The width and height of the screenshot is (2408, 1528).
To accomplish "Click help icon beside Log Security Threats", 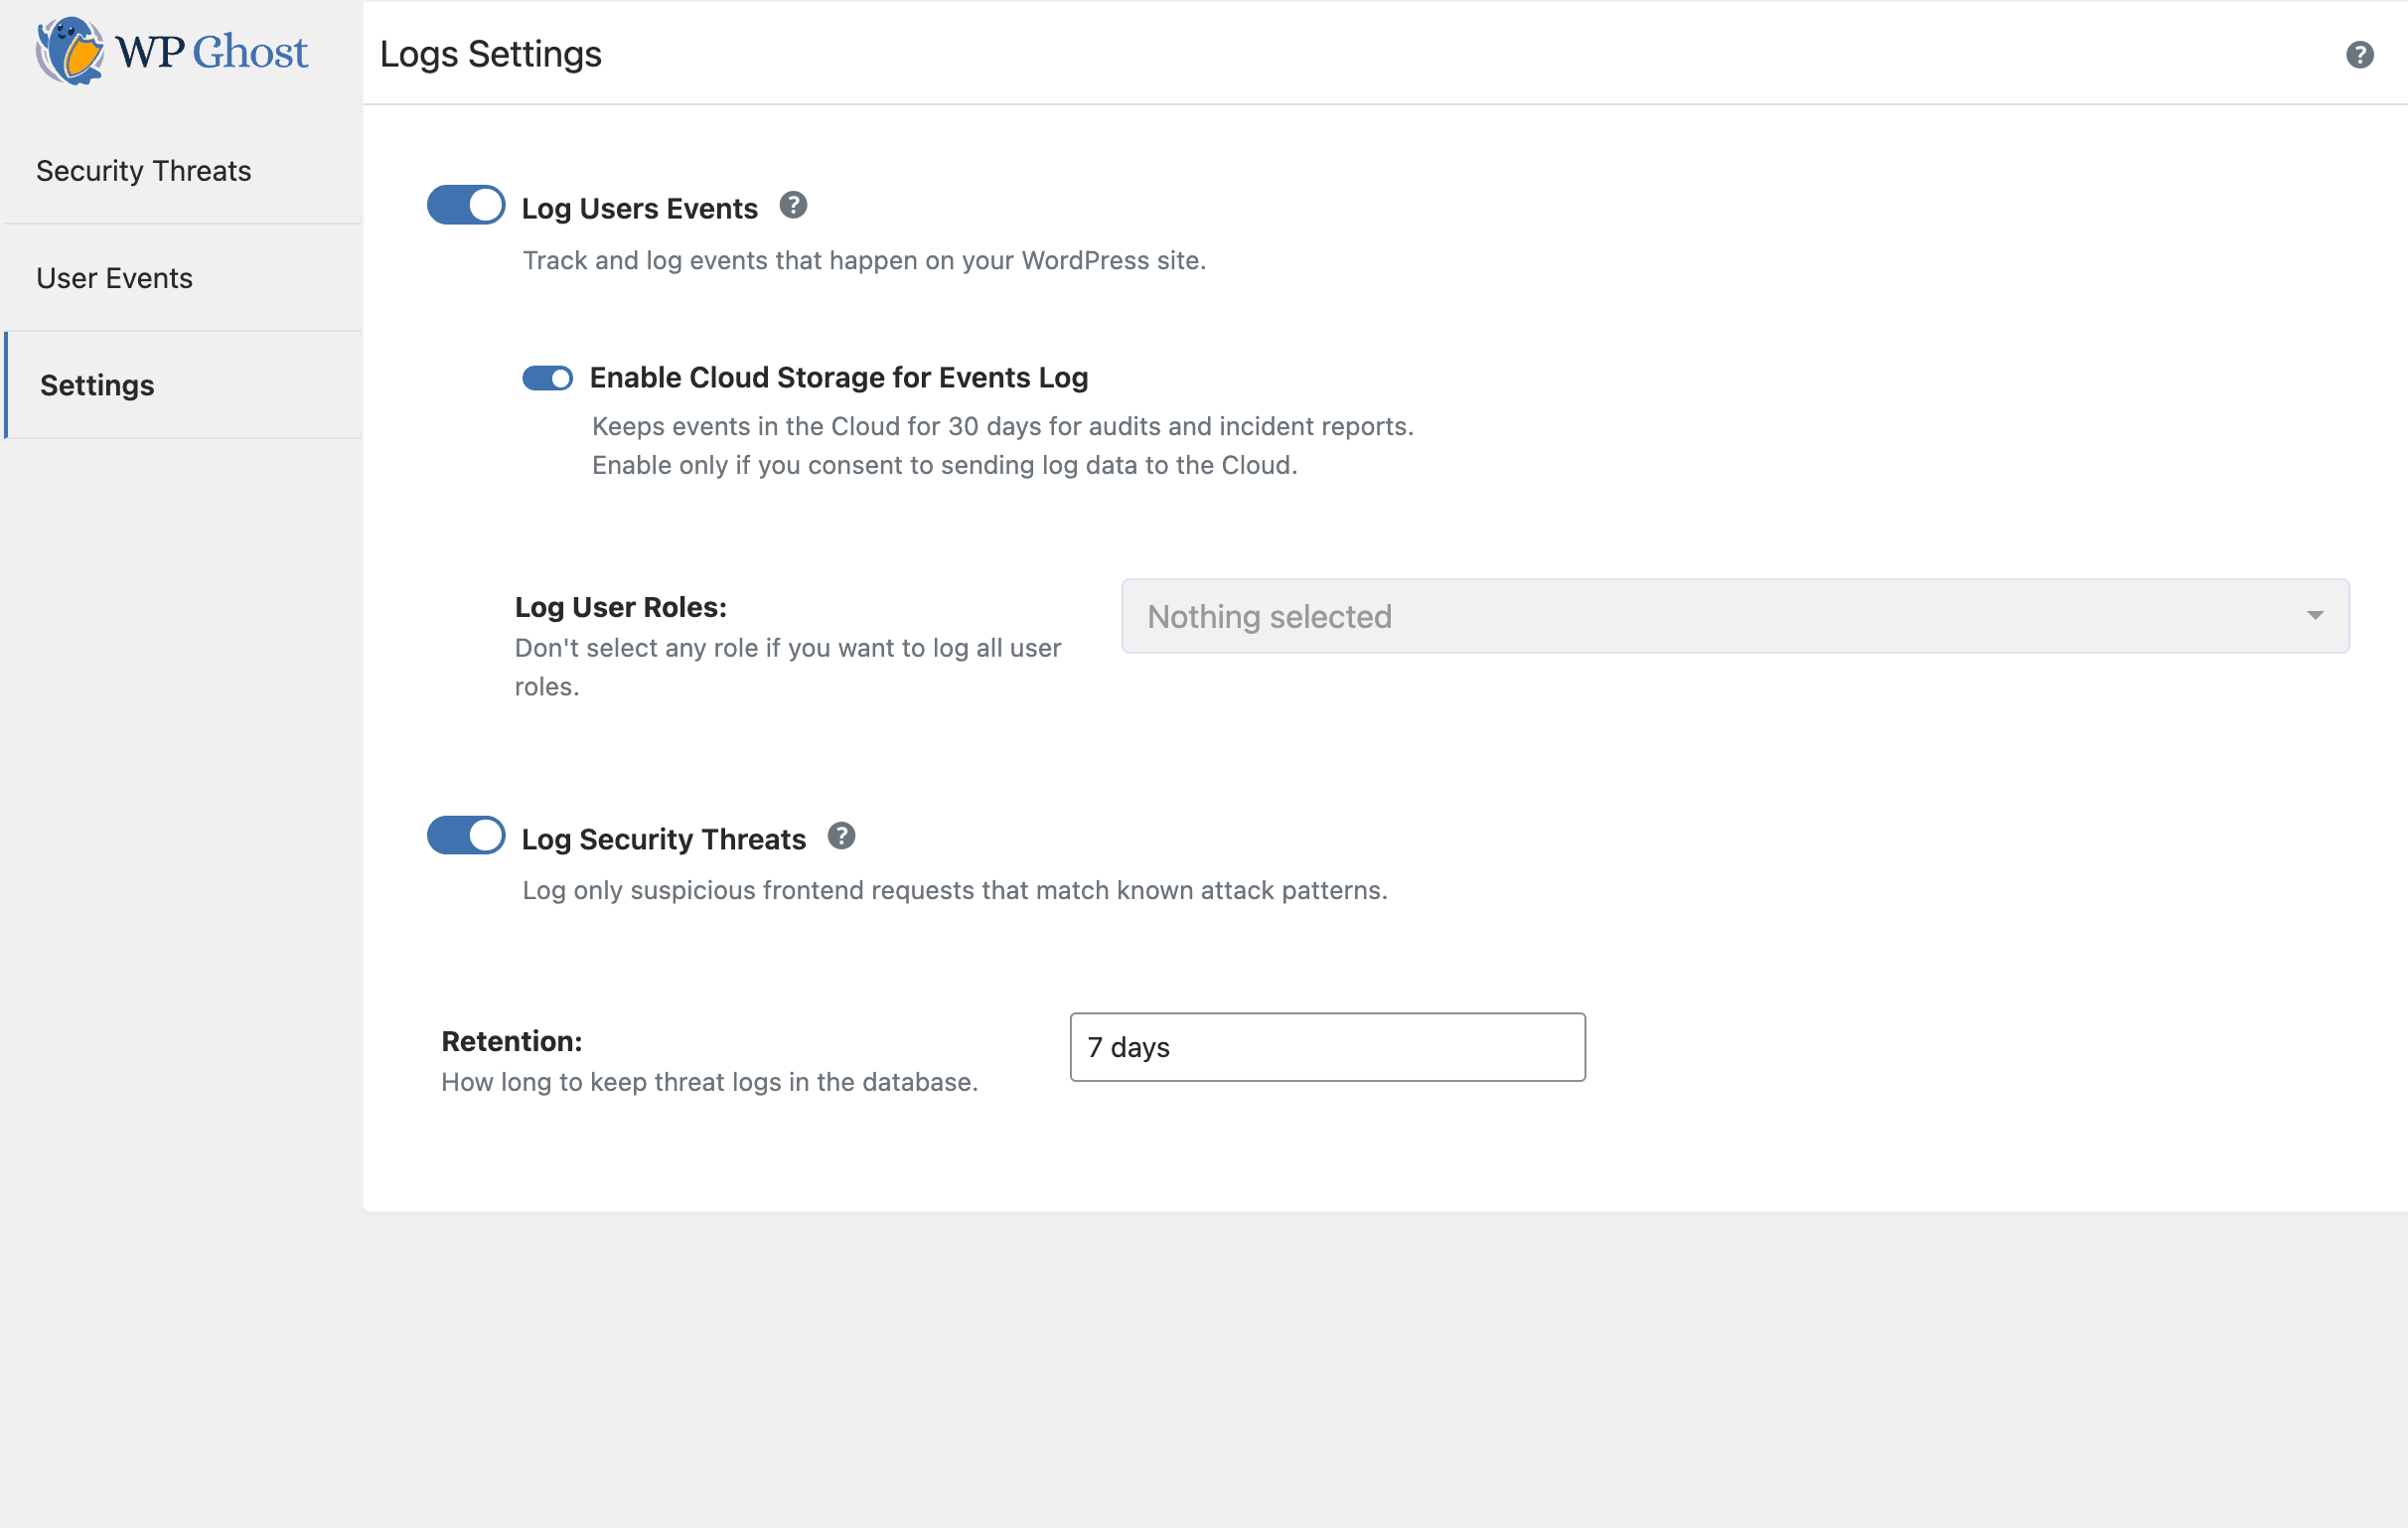I will [x=841, y=836].
